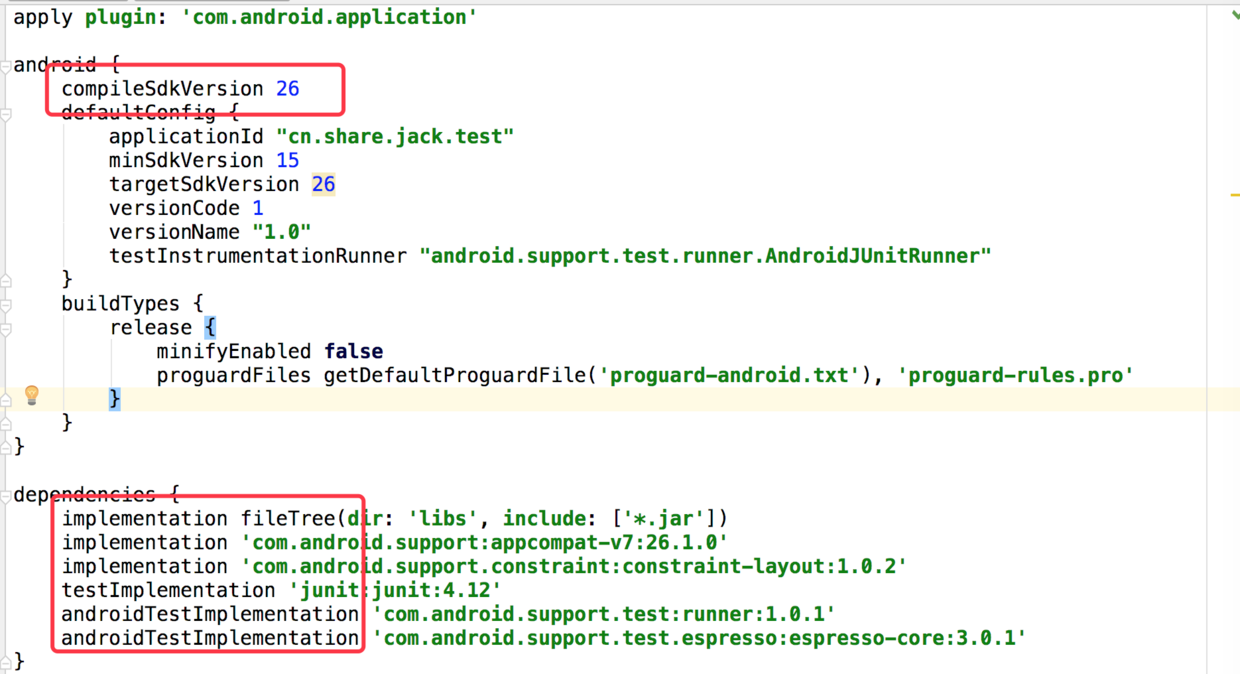The width and height of the screenshot is (1240, 674).
Task: Click the espresso-core:3.0.1 dependency string
Action: (699, 638)
